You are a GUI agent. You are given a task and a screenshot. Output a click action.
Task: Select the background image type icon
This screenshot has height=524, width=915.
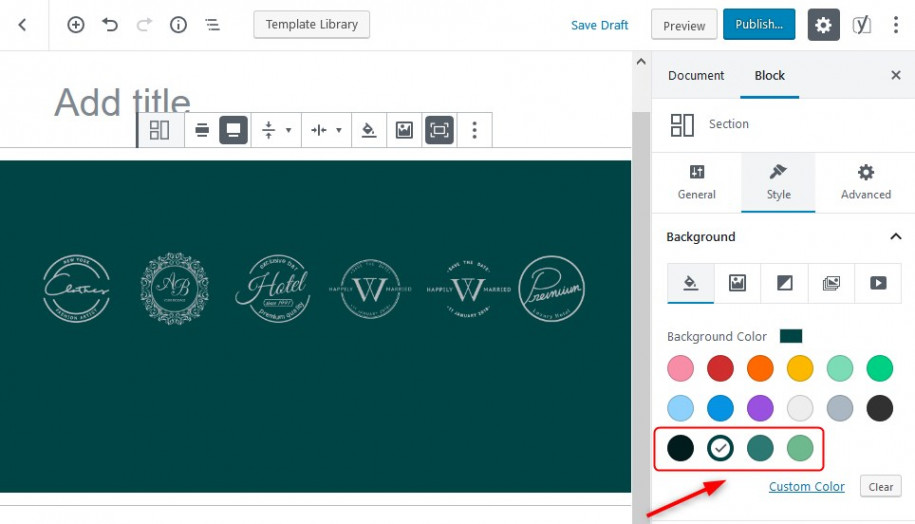pos(737,283)
